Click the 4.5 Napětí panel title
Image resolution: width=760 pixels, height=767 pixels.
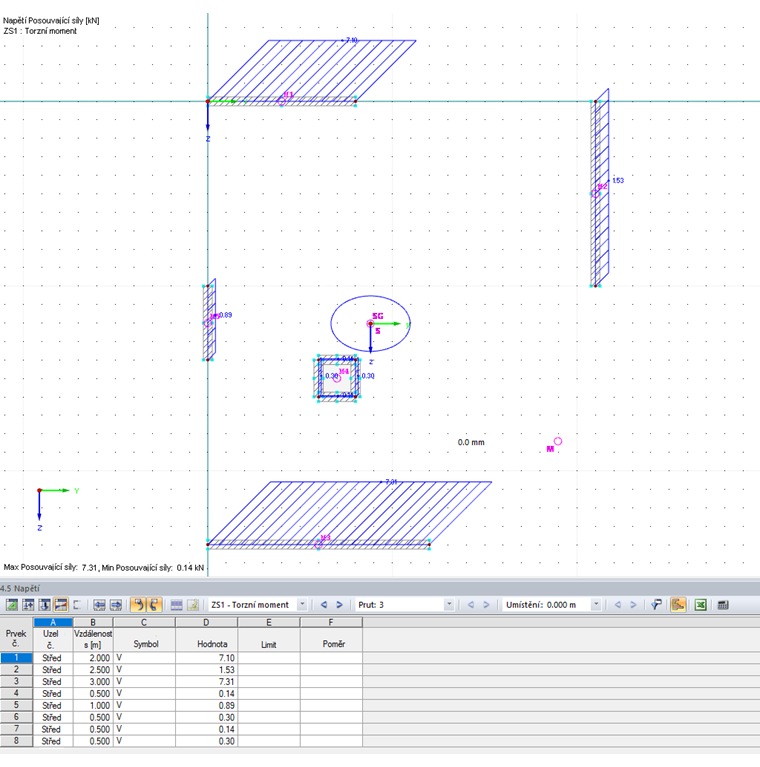coord(20,588)
